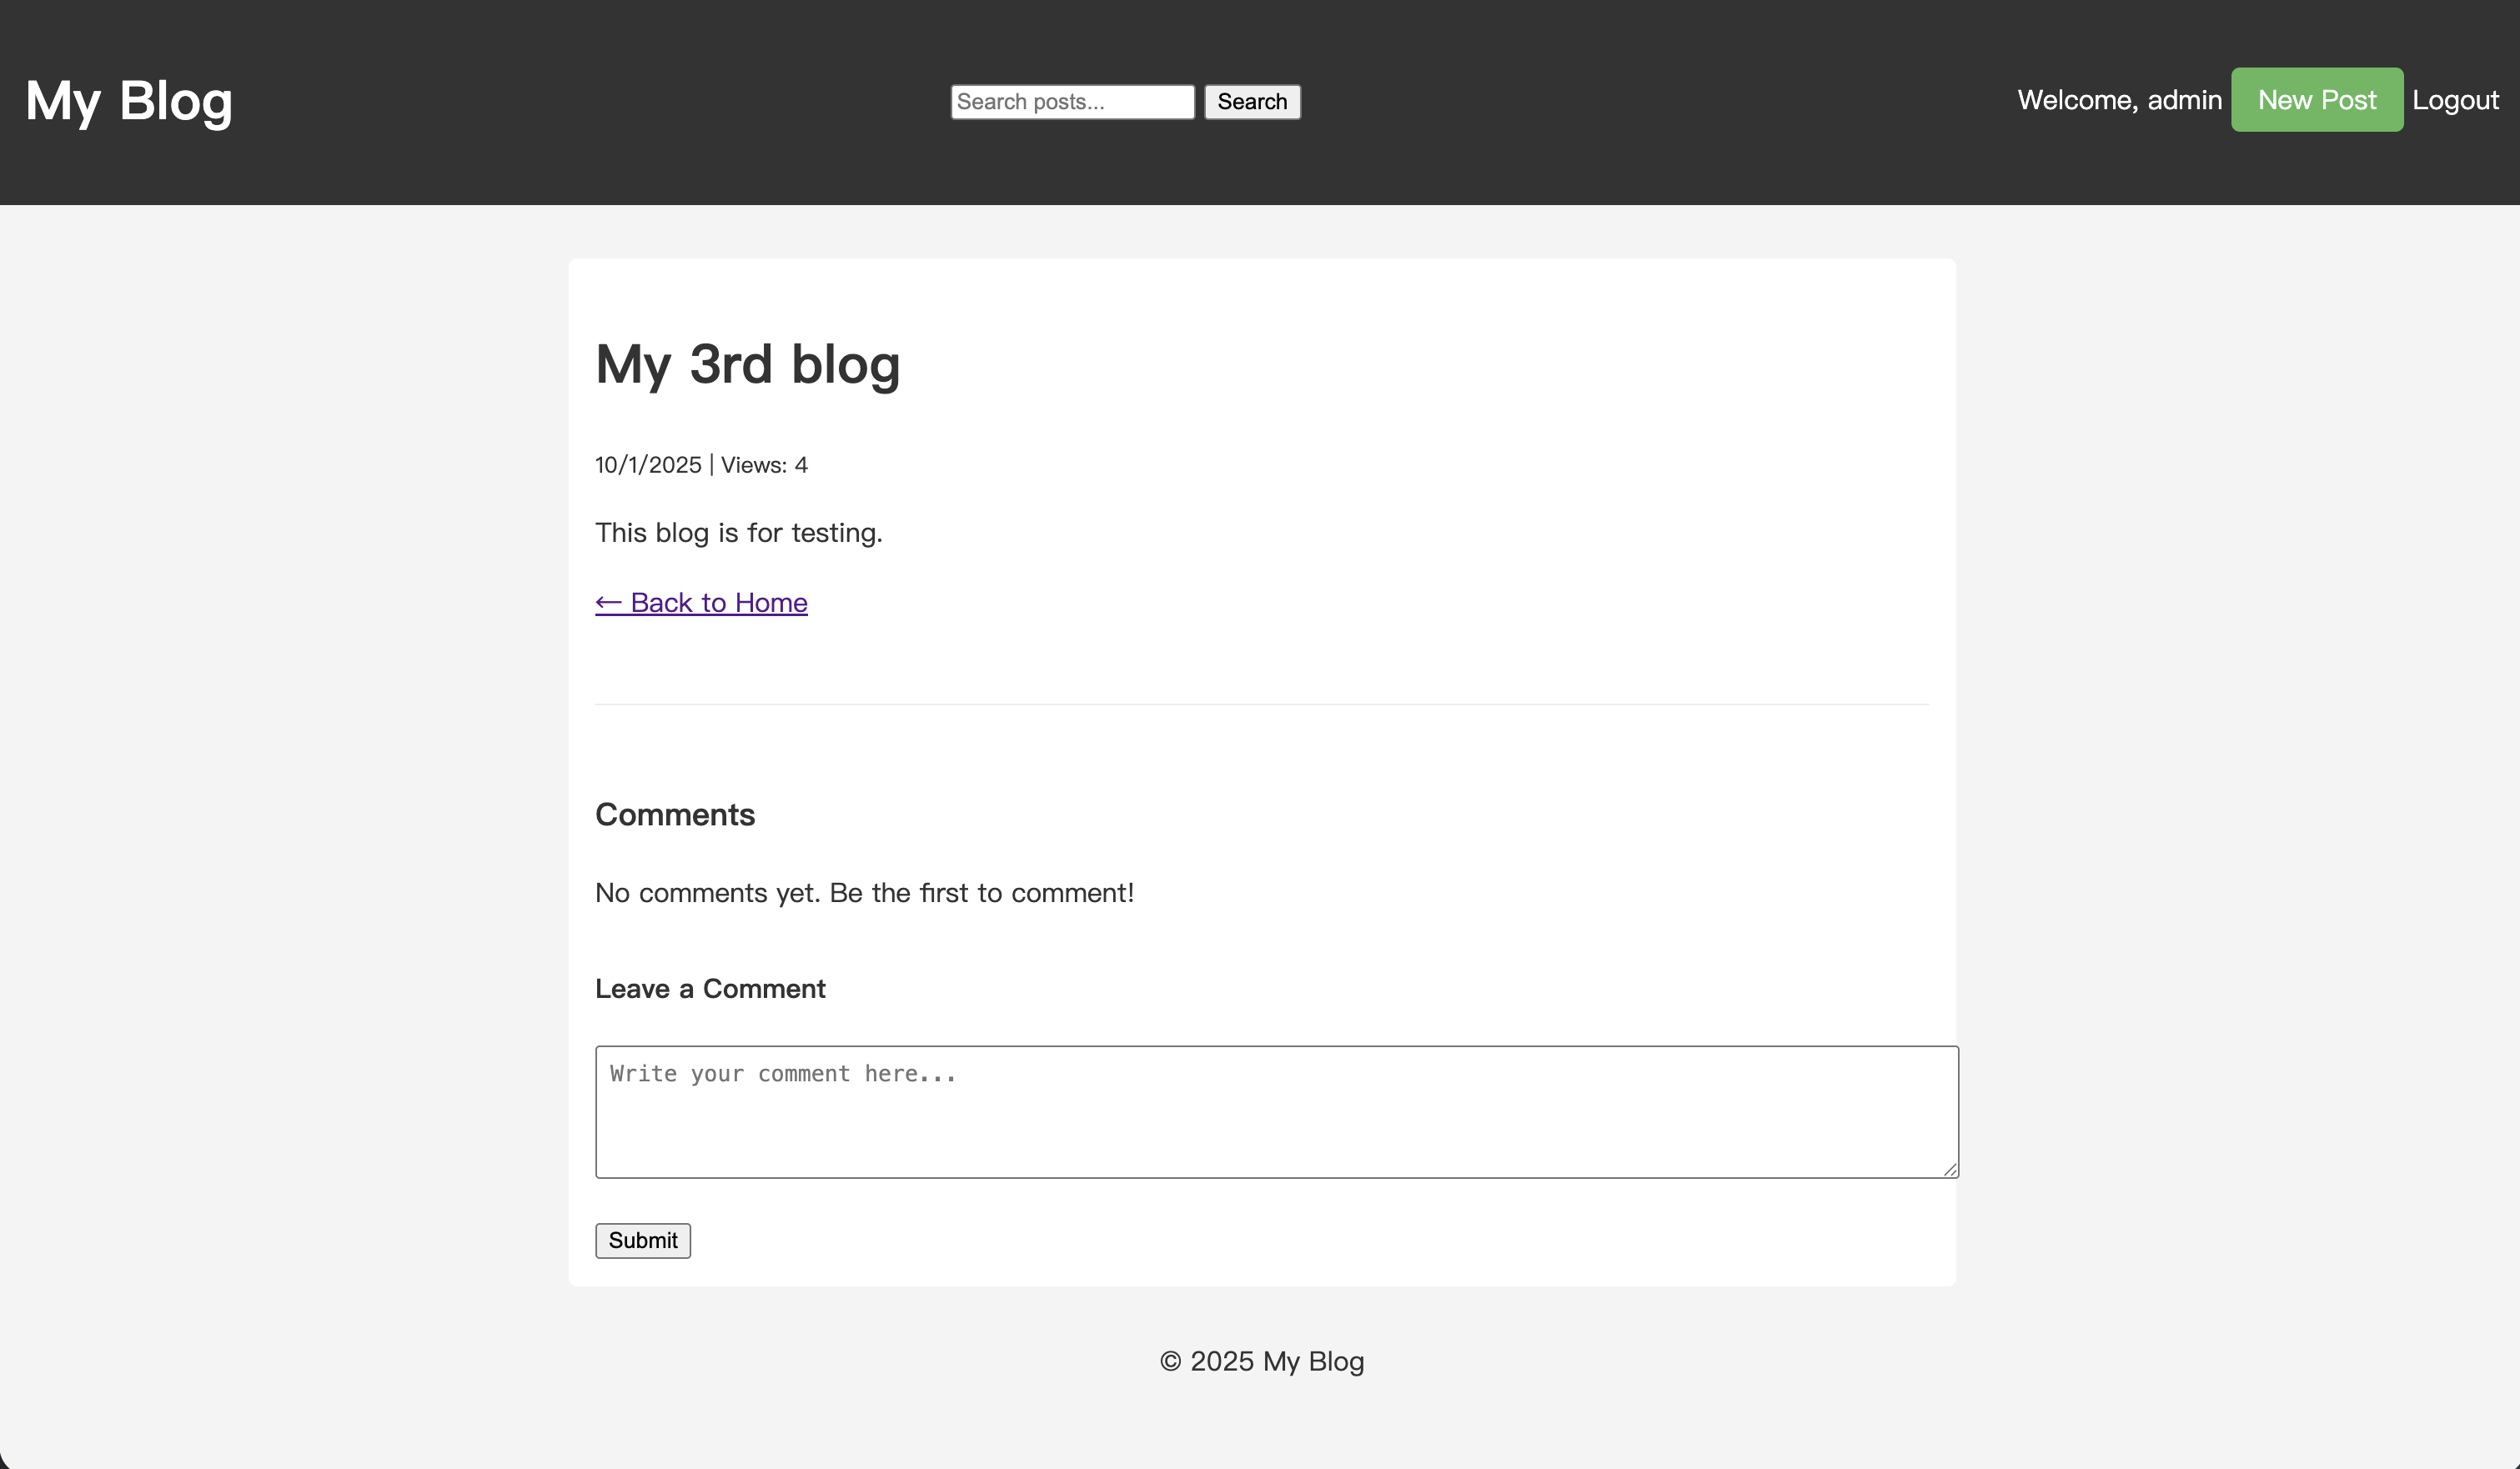Click the My 3rd blog heading
The width and height of the screenshot is (2520, 1469).
747,364
